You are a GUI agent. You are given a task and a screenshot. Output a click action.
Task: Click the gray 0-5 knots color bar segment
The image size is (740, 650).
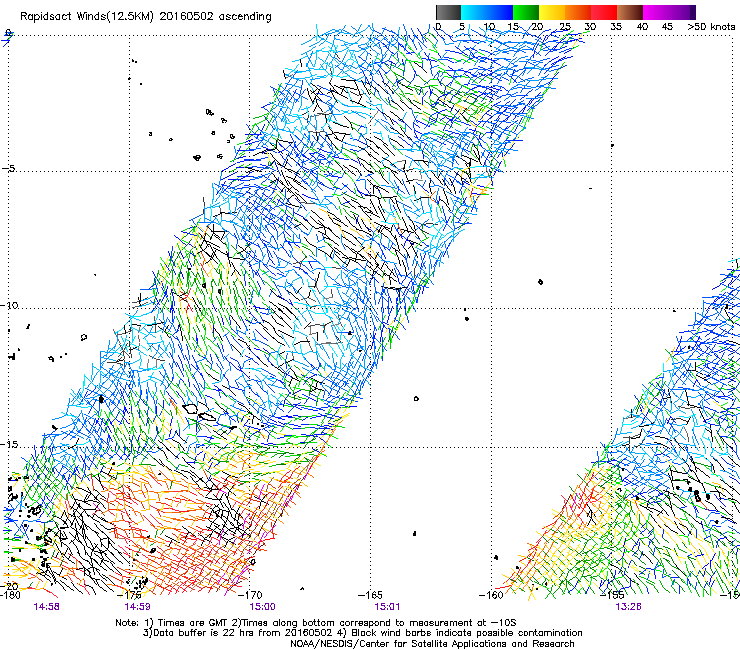point(448,12)
